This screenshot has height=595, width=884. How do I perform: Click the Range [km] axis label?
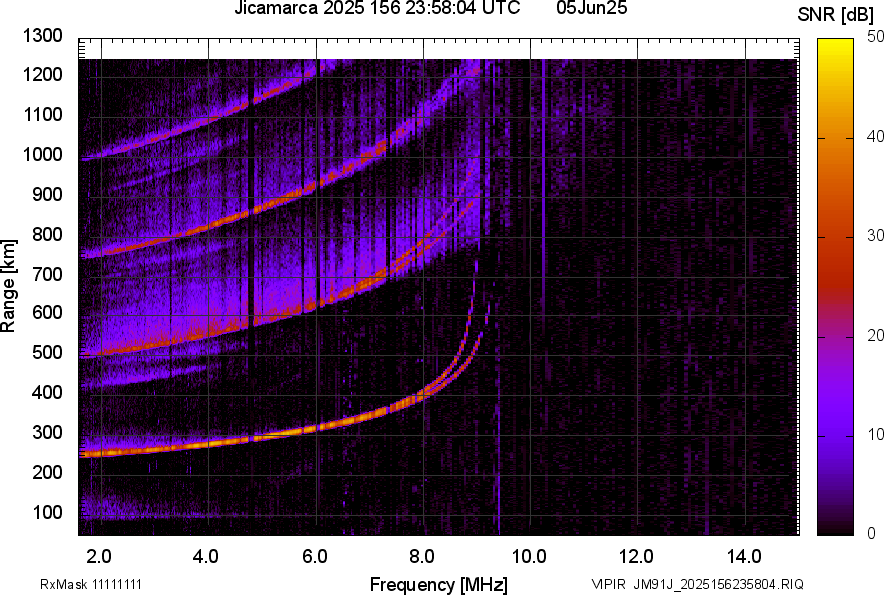(8, 286)
